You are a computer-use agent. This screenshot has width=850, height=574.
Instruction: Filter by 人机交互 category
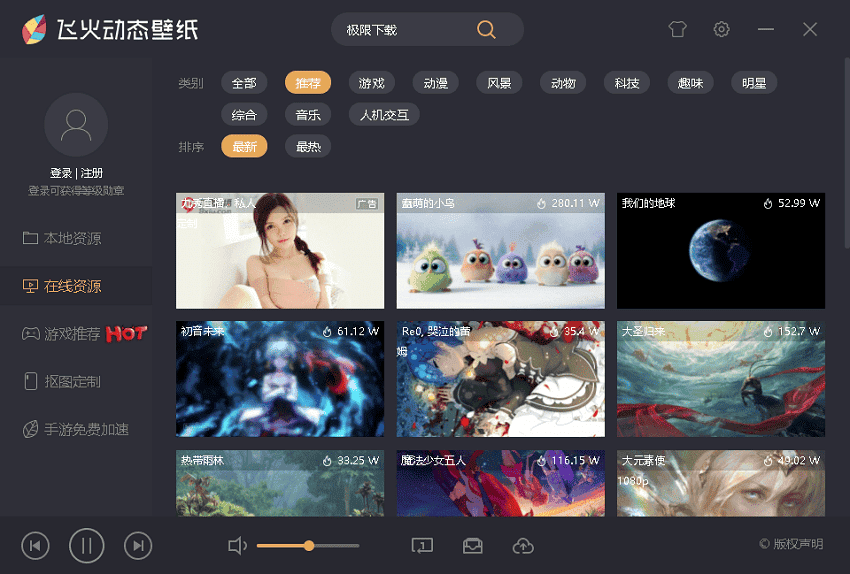coord(384,115)
